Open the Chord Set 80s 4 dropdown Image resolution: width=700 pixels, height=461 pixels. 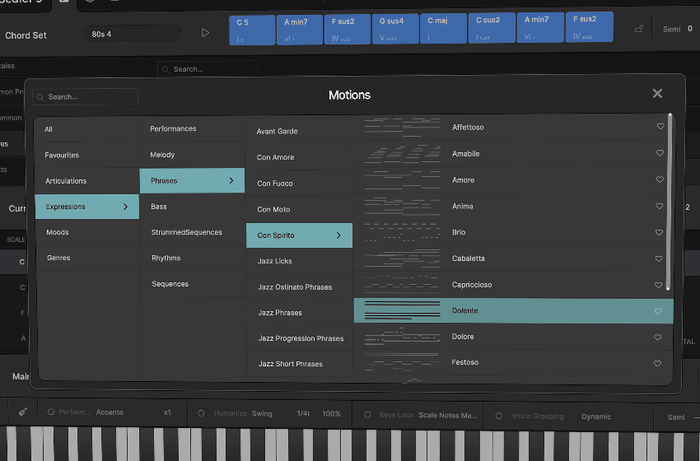click(x=134, y=34)
